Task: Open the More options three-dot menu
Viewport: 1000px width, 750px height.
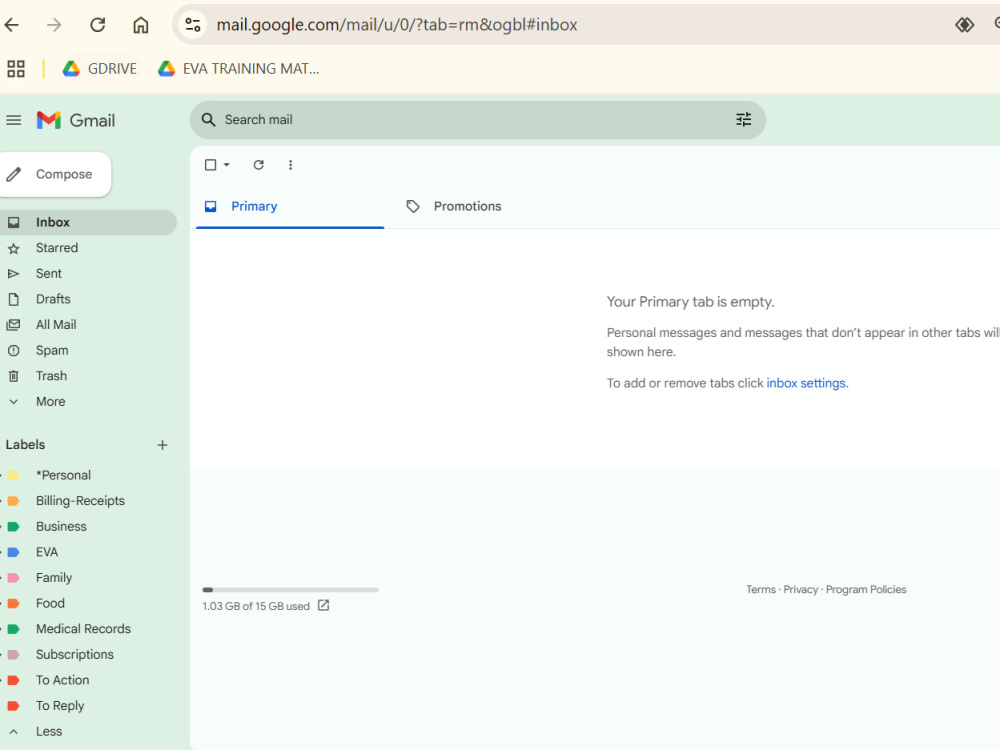Action: 290,165
